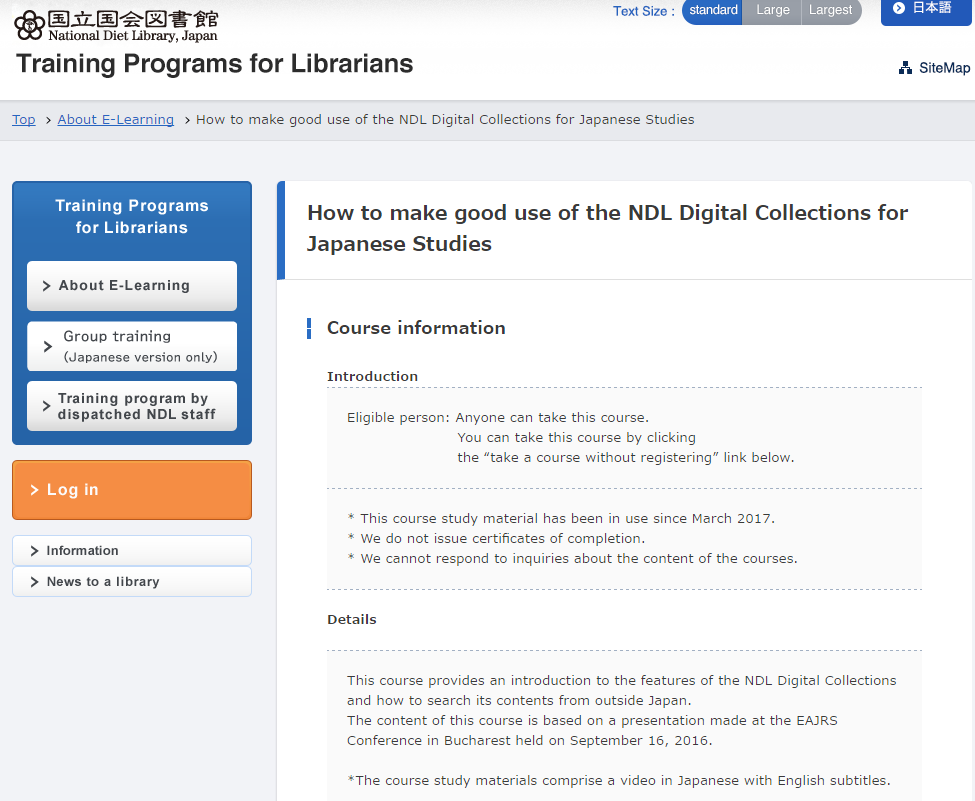
Task: Click the line about video with English subtitles
Action: pos(619,780)
